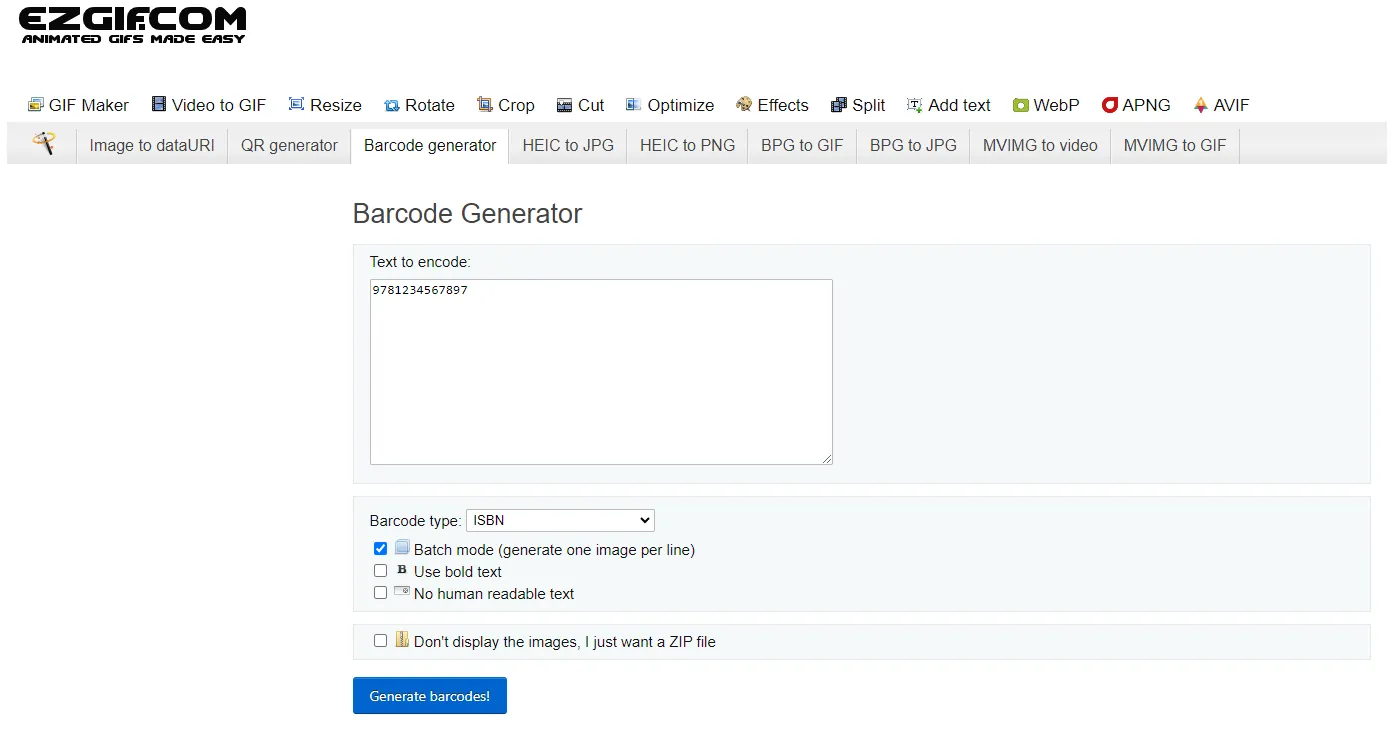This screenshot has height=730, width=1395.
Task: Click the no readable text icon
Action: pos(402,592)
